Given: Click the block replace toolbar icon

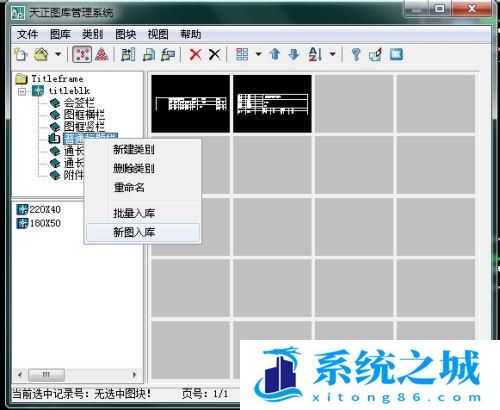Looking at the screenshot, I should [375, 54].
